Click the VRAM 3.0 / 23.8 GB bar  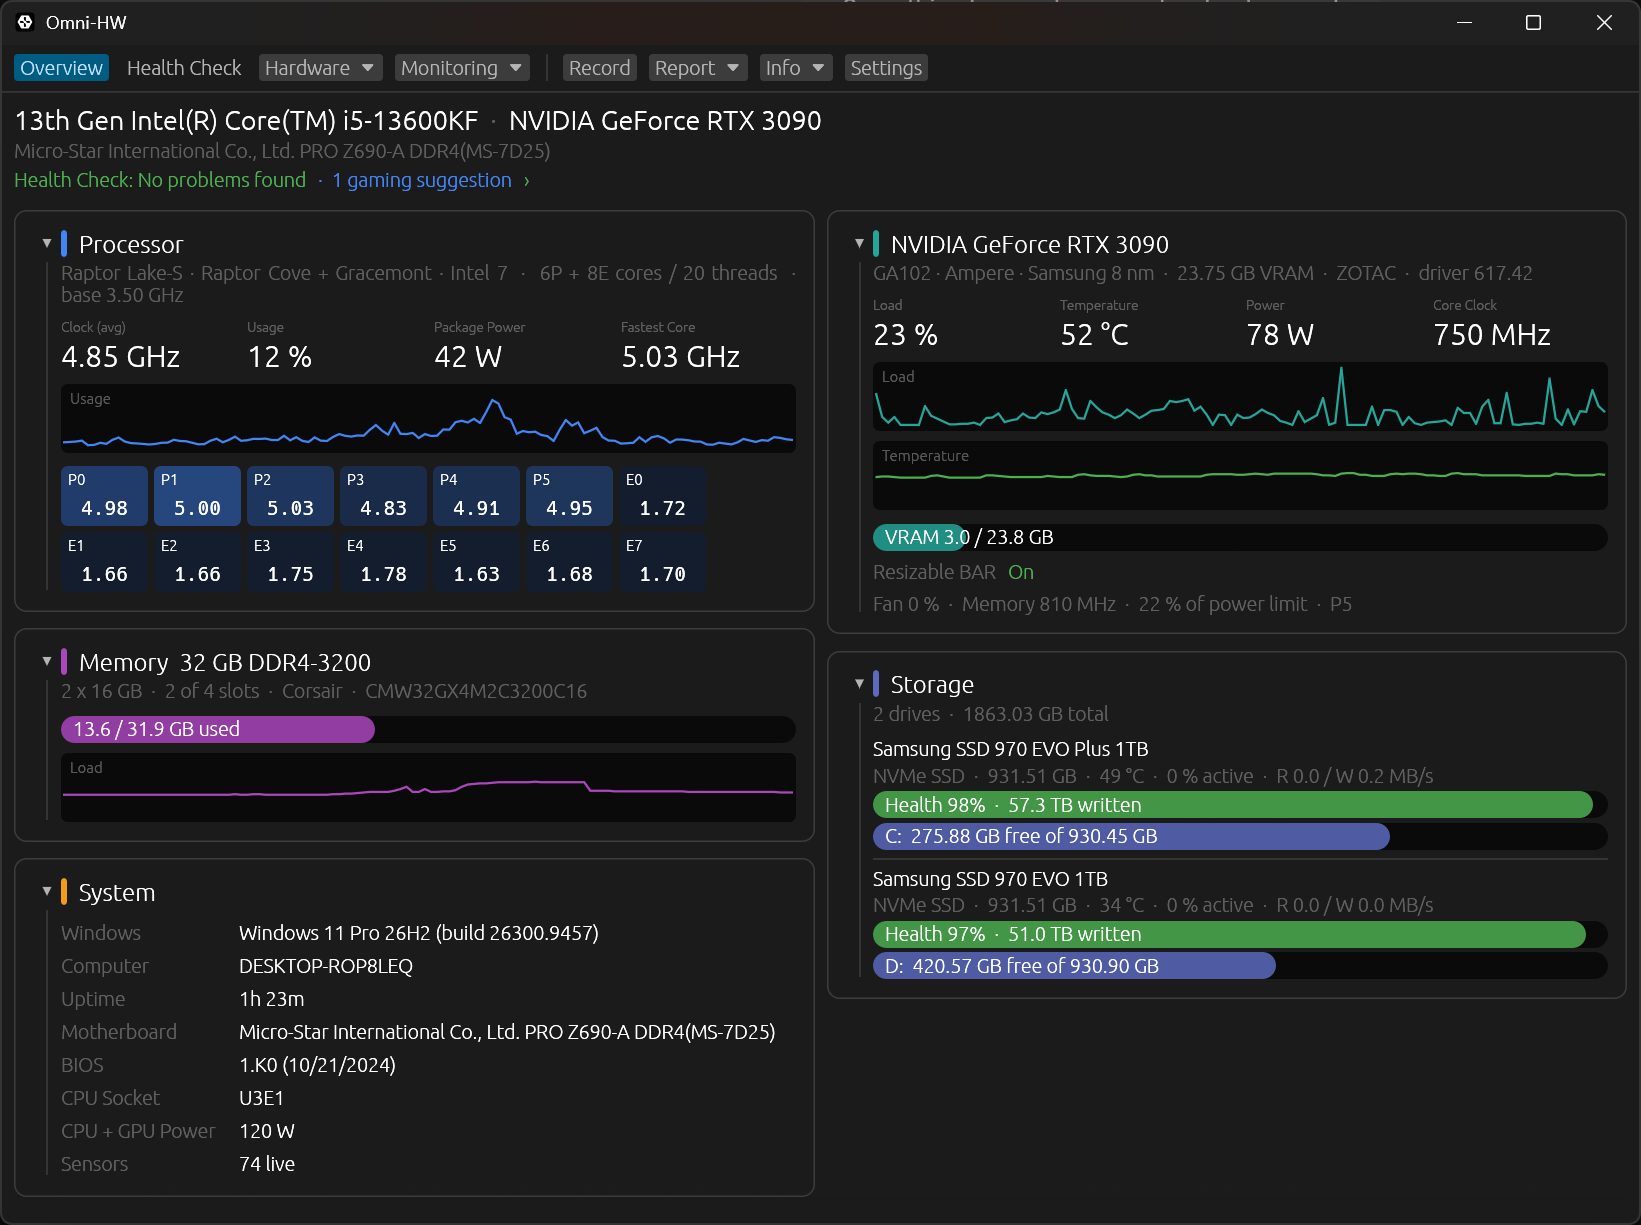(x=1240, y=537)
